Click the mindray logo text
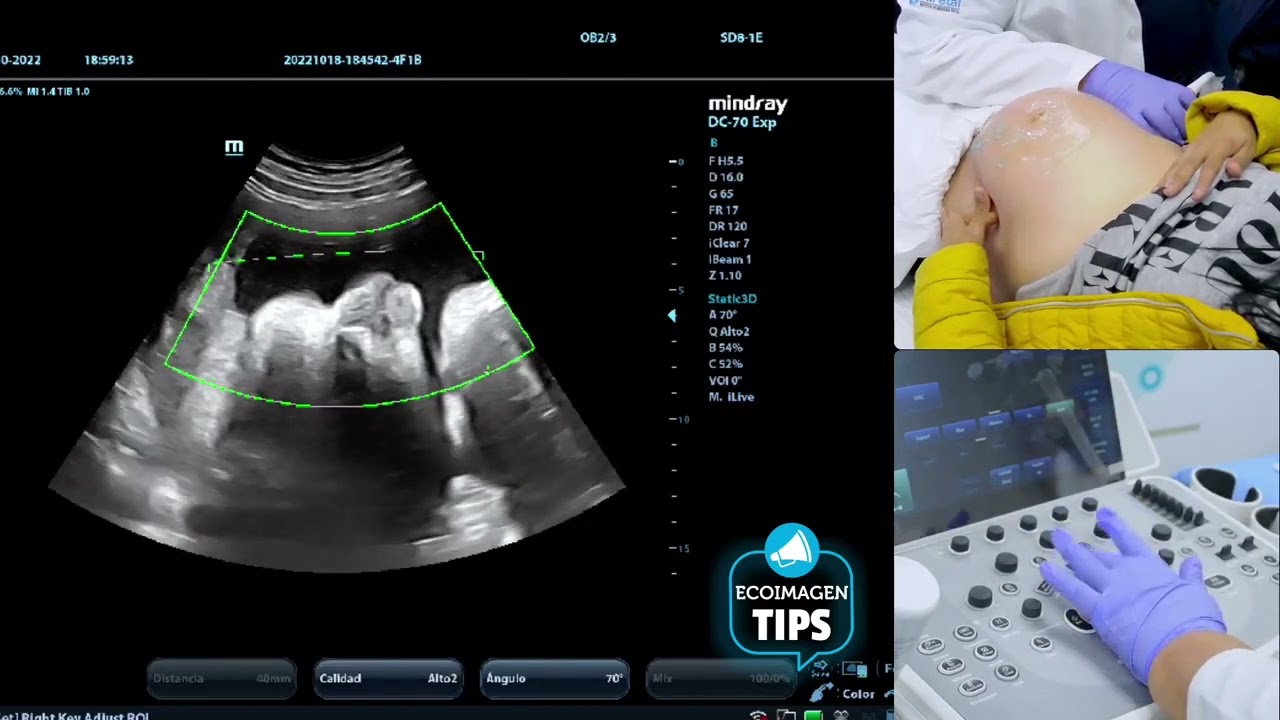Image resolution: width=1280 pixels, height=720 pixels. (x=748, y=104)
